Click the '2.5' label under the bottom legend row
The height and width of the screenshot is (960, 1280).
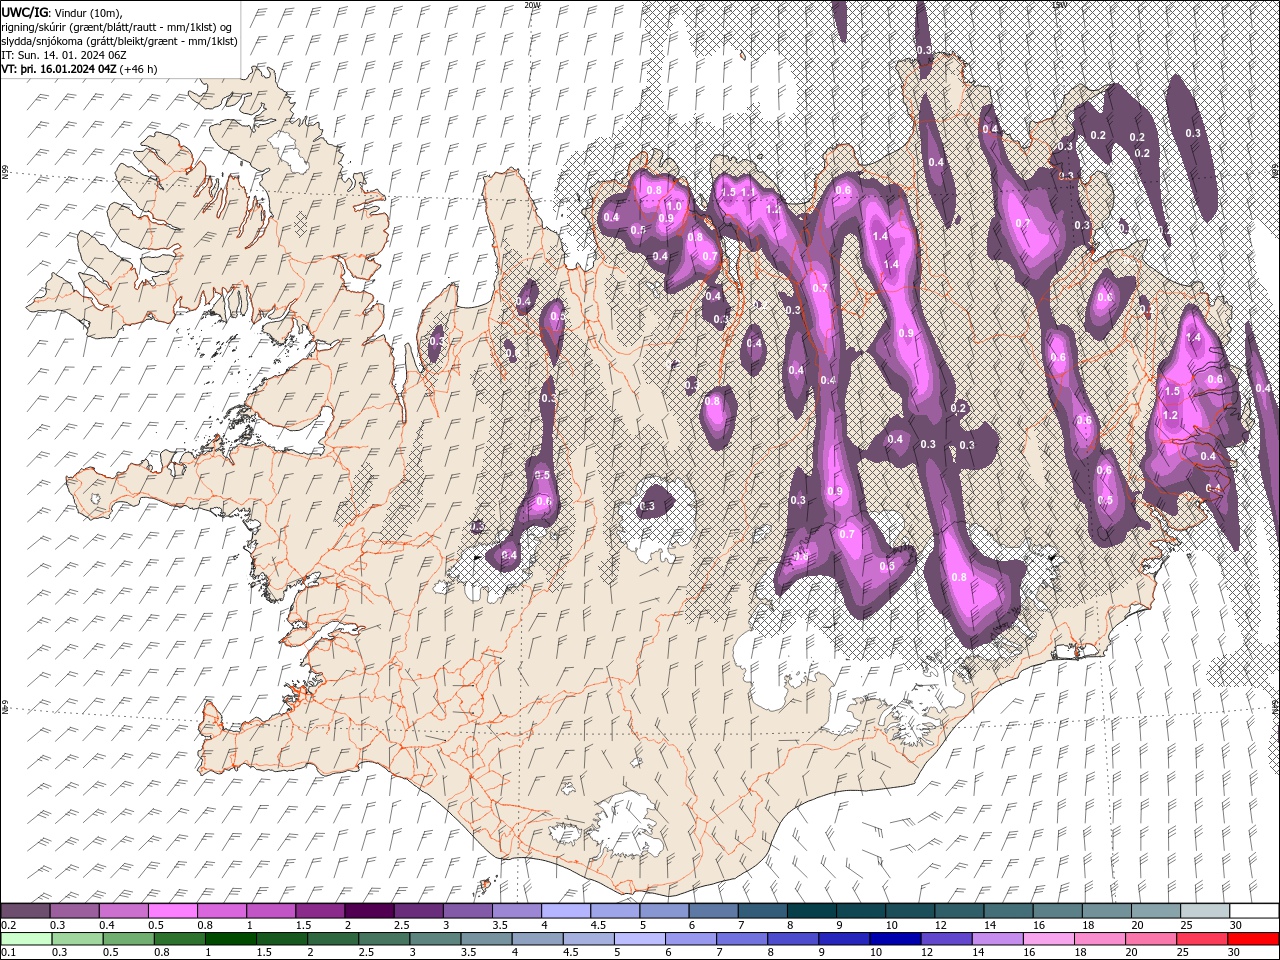click(366, 953)
